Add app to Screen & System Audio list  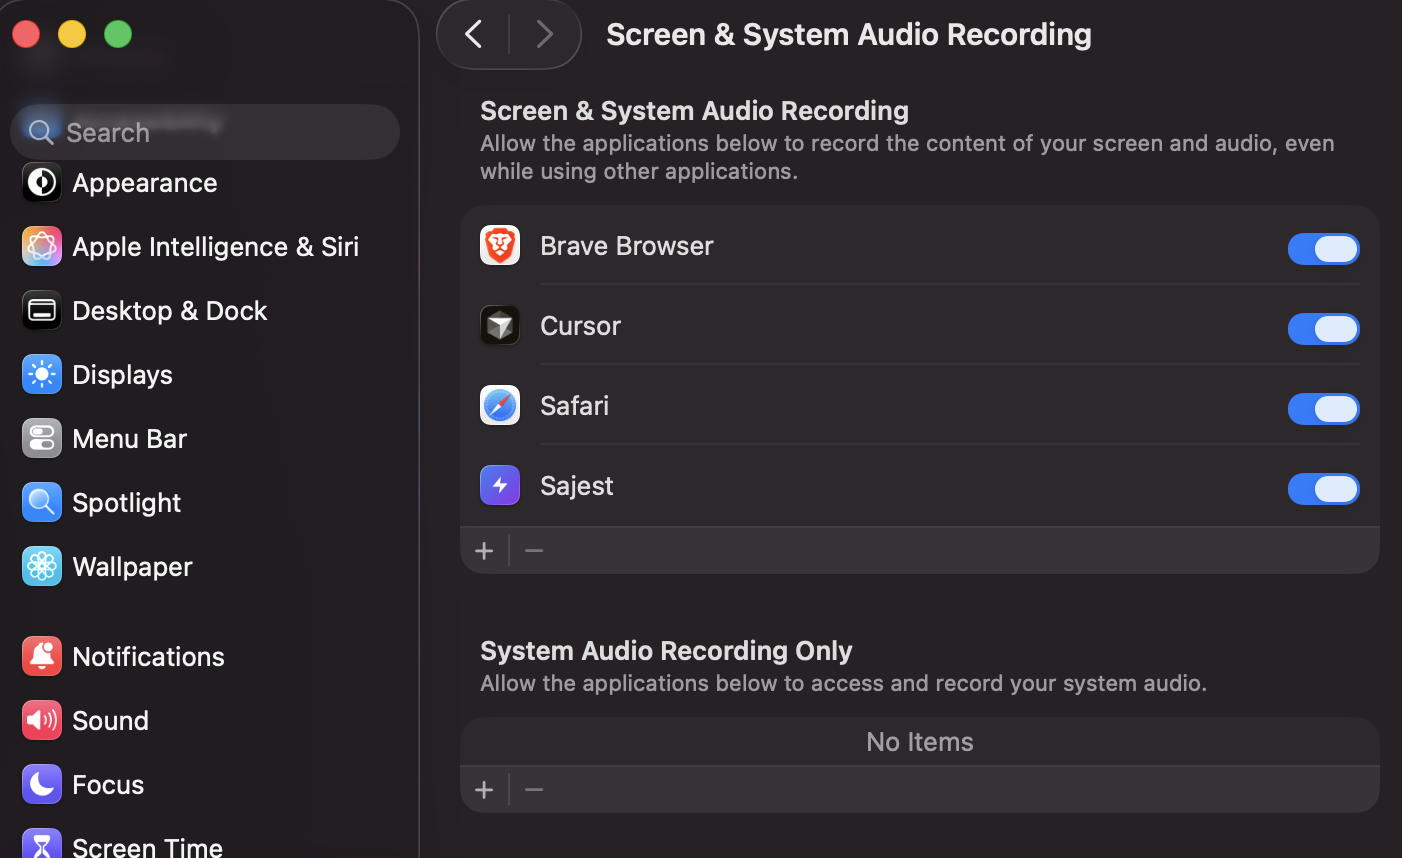tap(484, 551)
